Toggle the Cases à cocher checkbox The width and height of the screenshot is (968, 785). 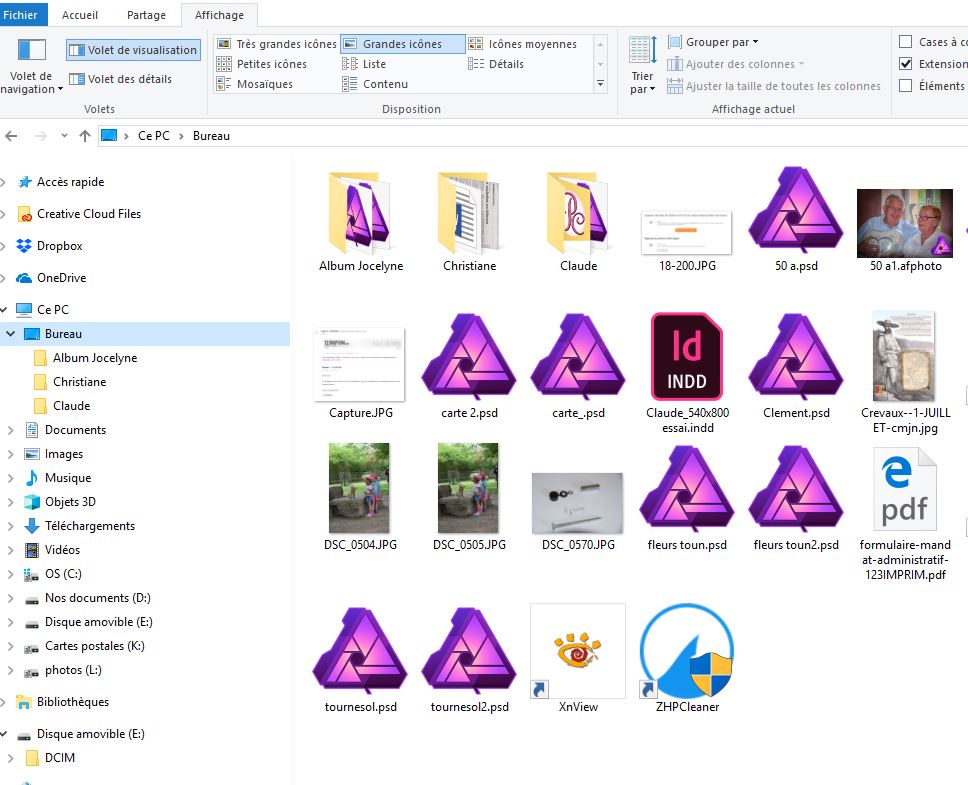coord(906,41)
